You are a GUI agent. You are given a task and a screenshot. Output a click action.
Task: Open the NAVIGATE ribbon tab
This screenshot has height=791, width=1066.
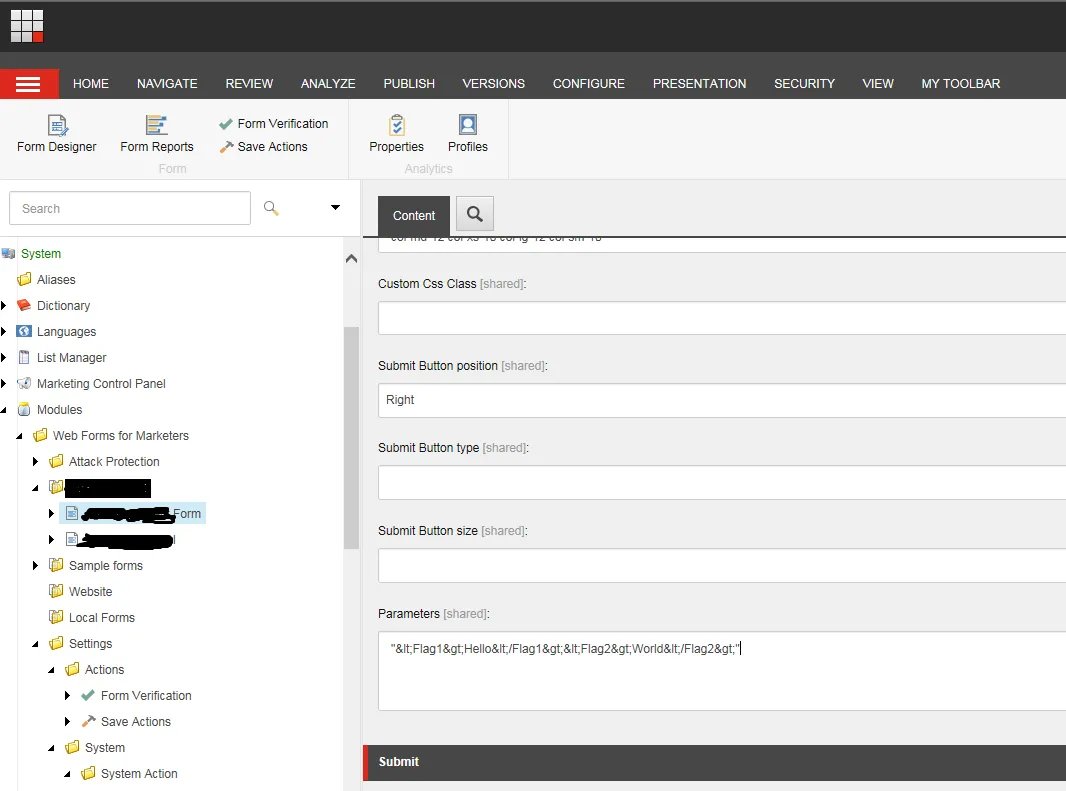pos(167,84)
